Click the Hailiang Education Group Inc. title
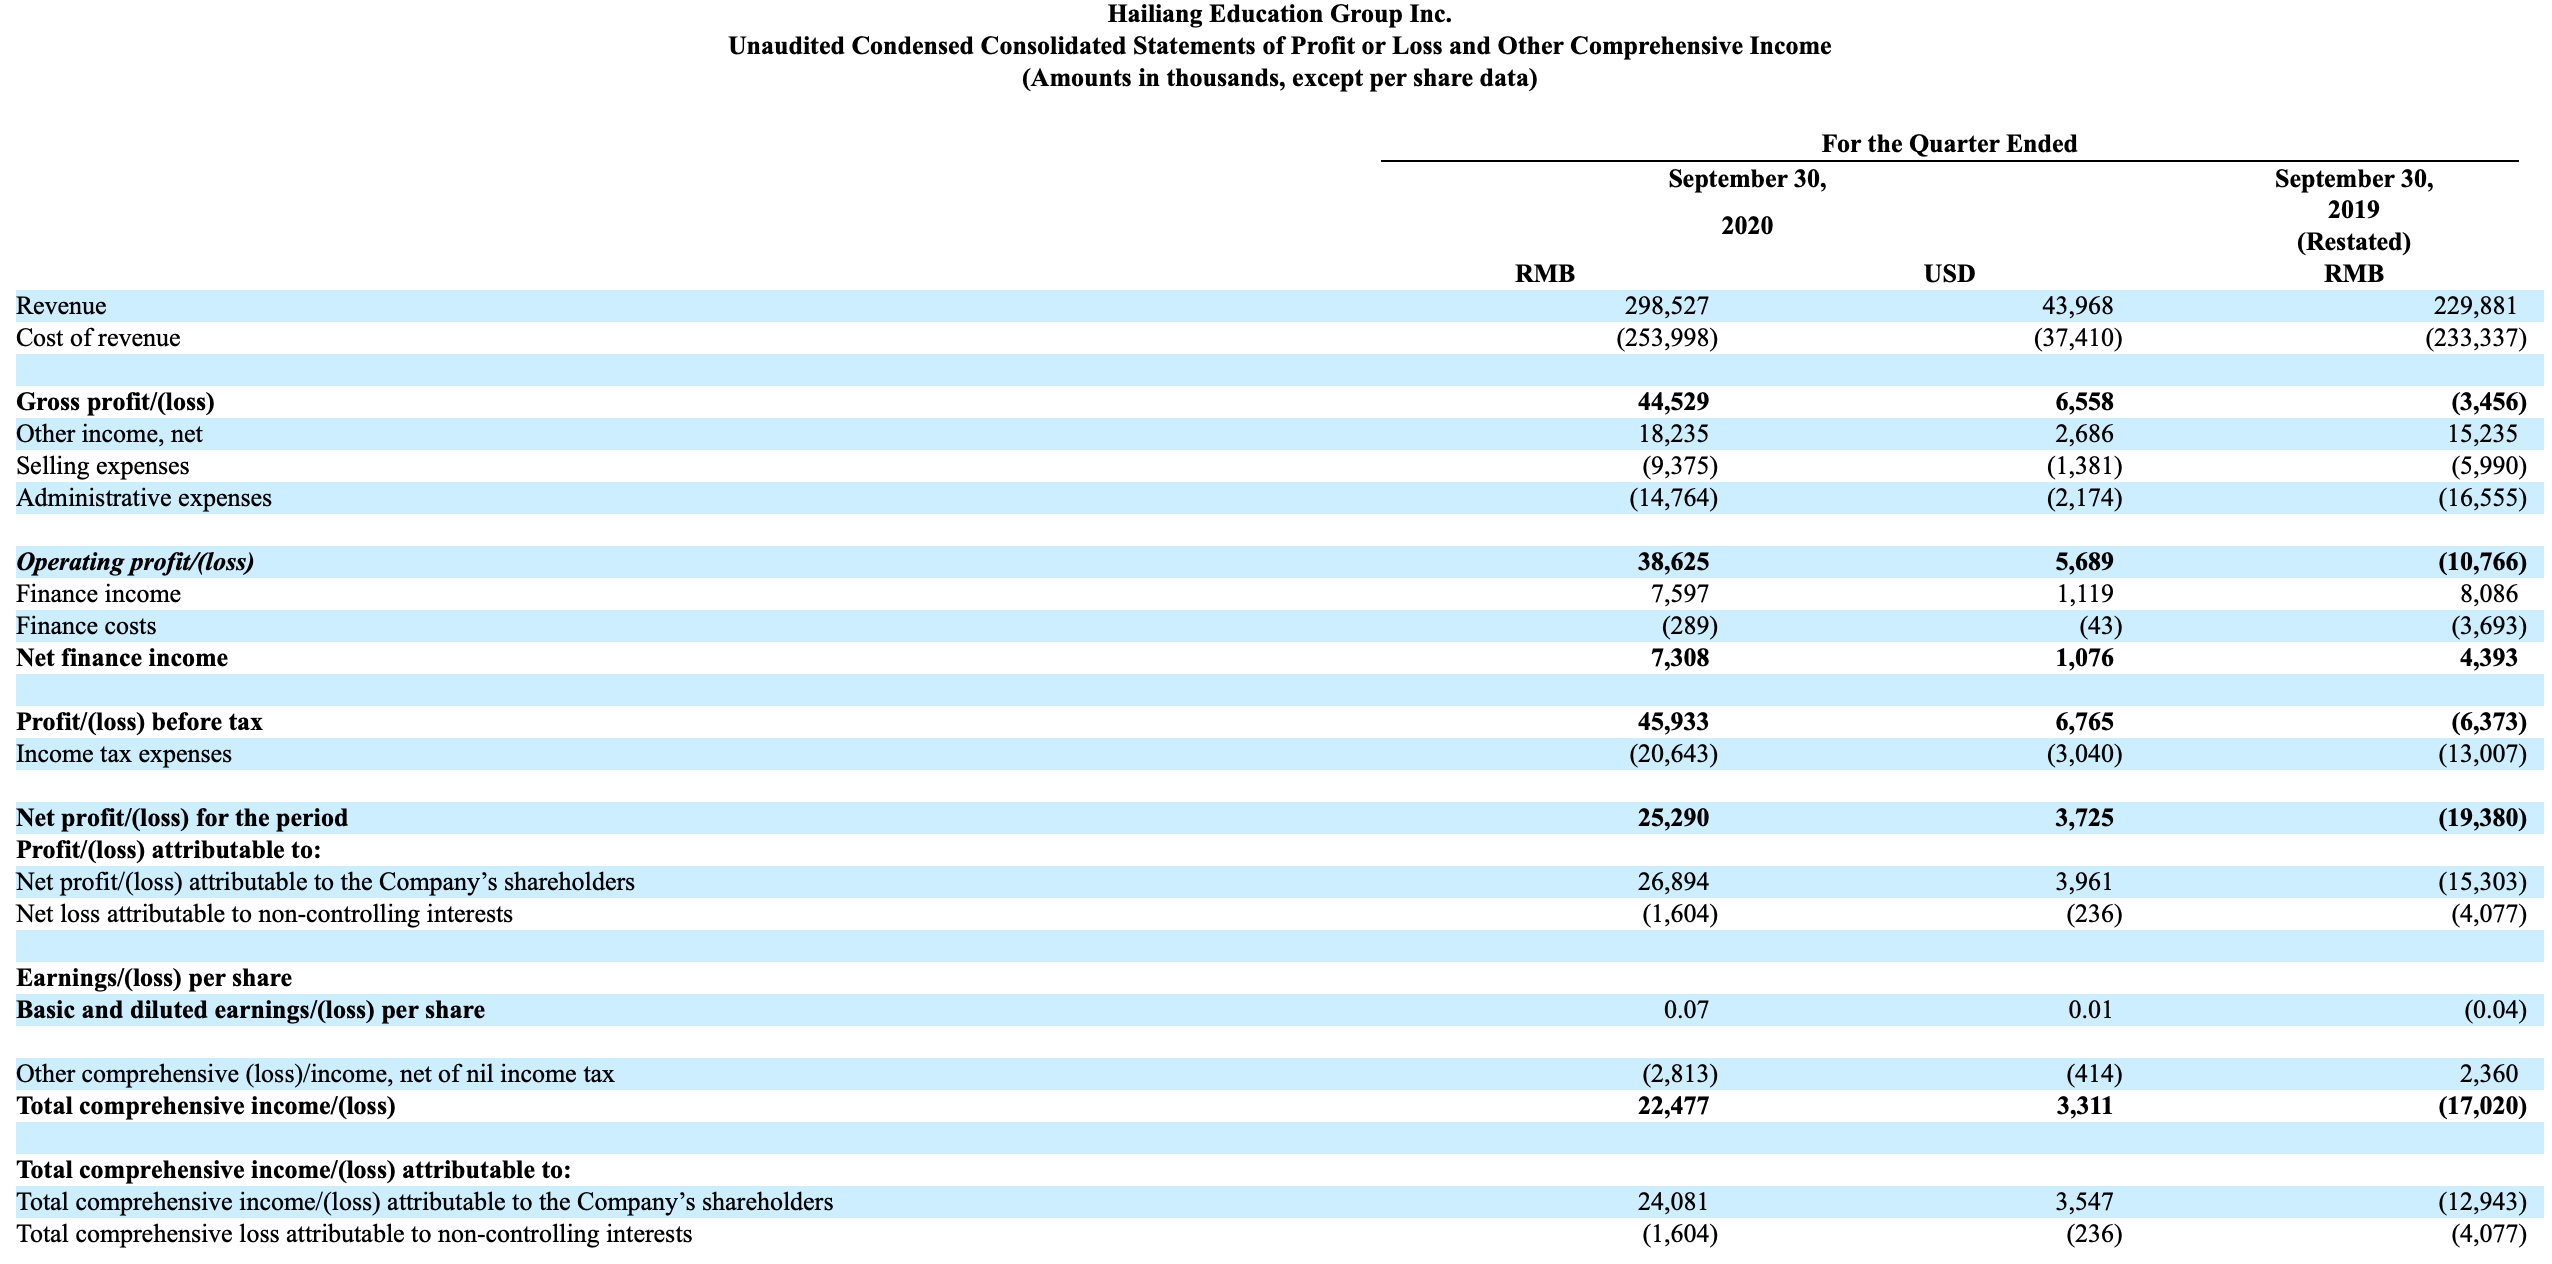The width and height of the screenshot is (2552, 1264). [1279, 14]
